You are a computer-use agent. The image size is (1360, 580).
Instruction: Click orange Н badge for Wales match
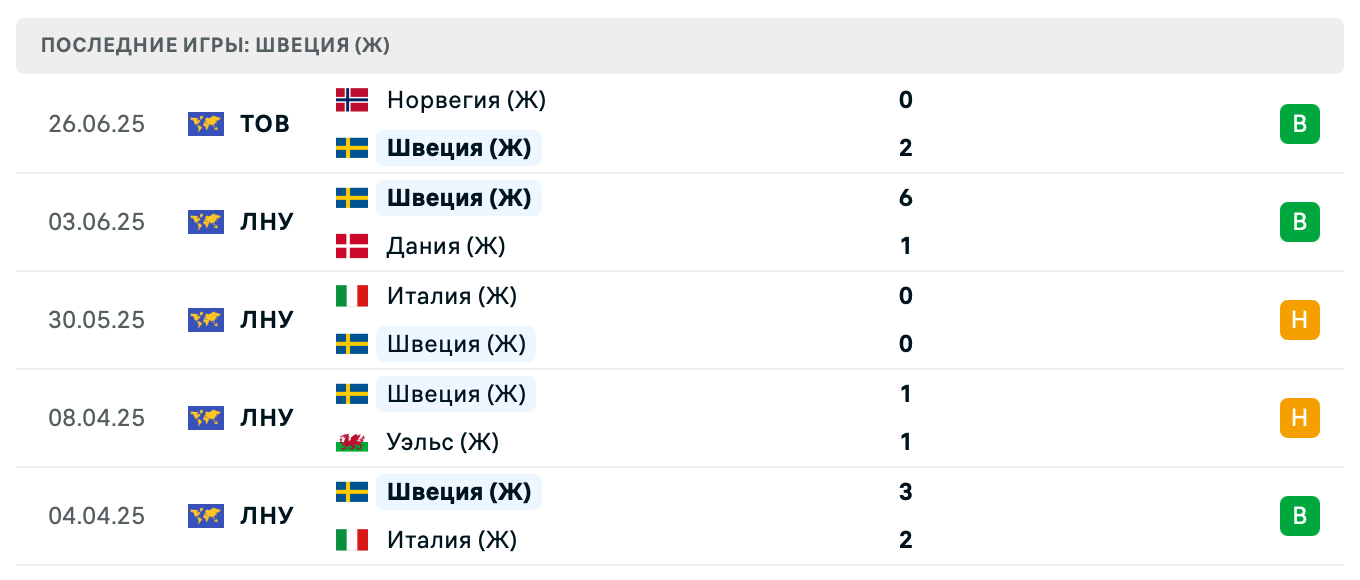(x=1299, y=418)
